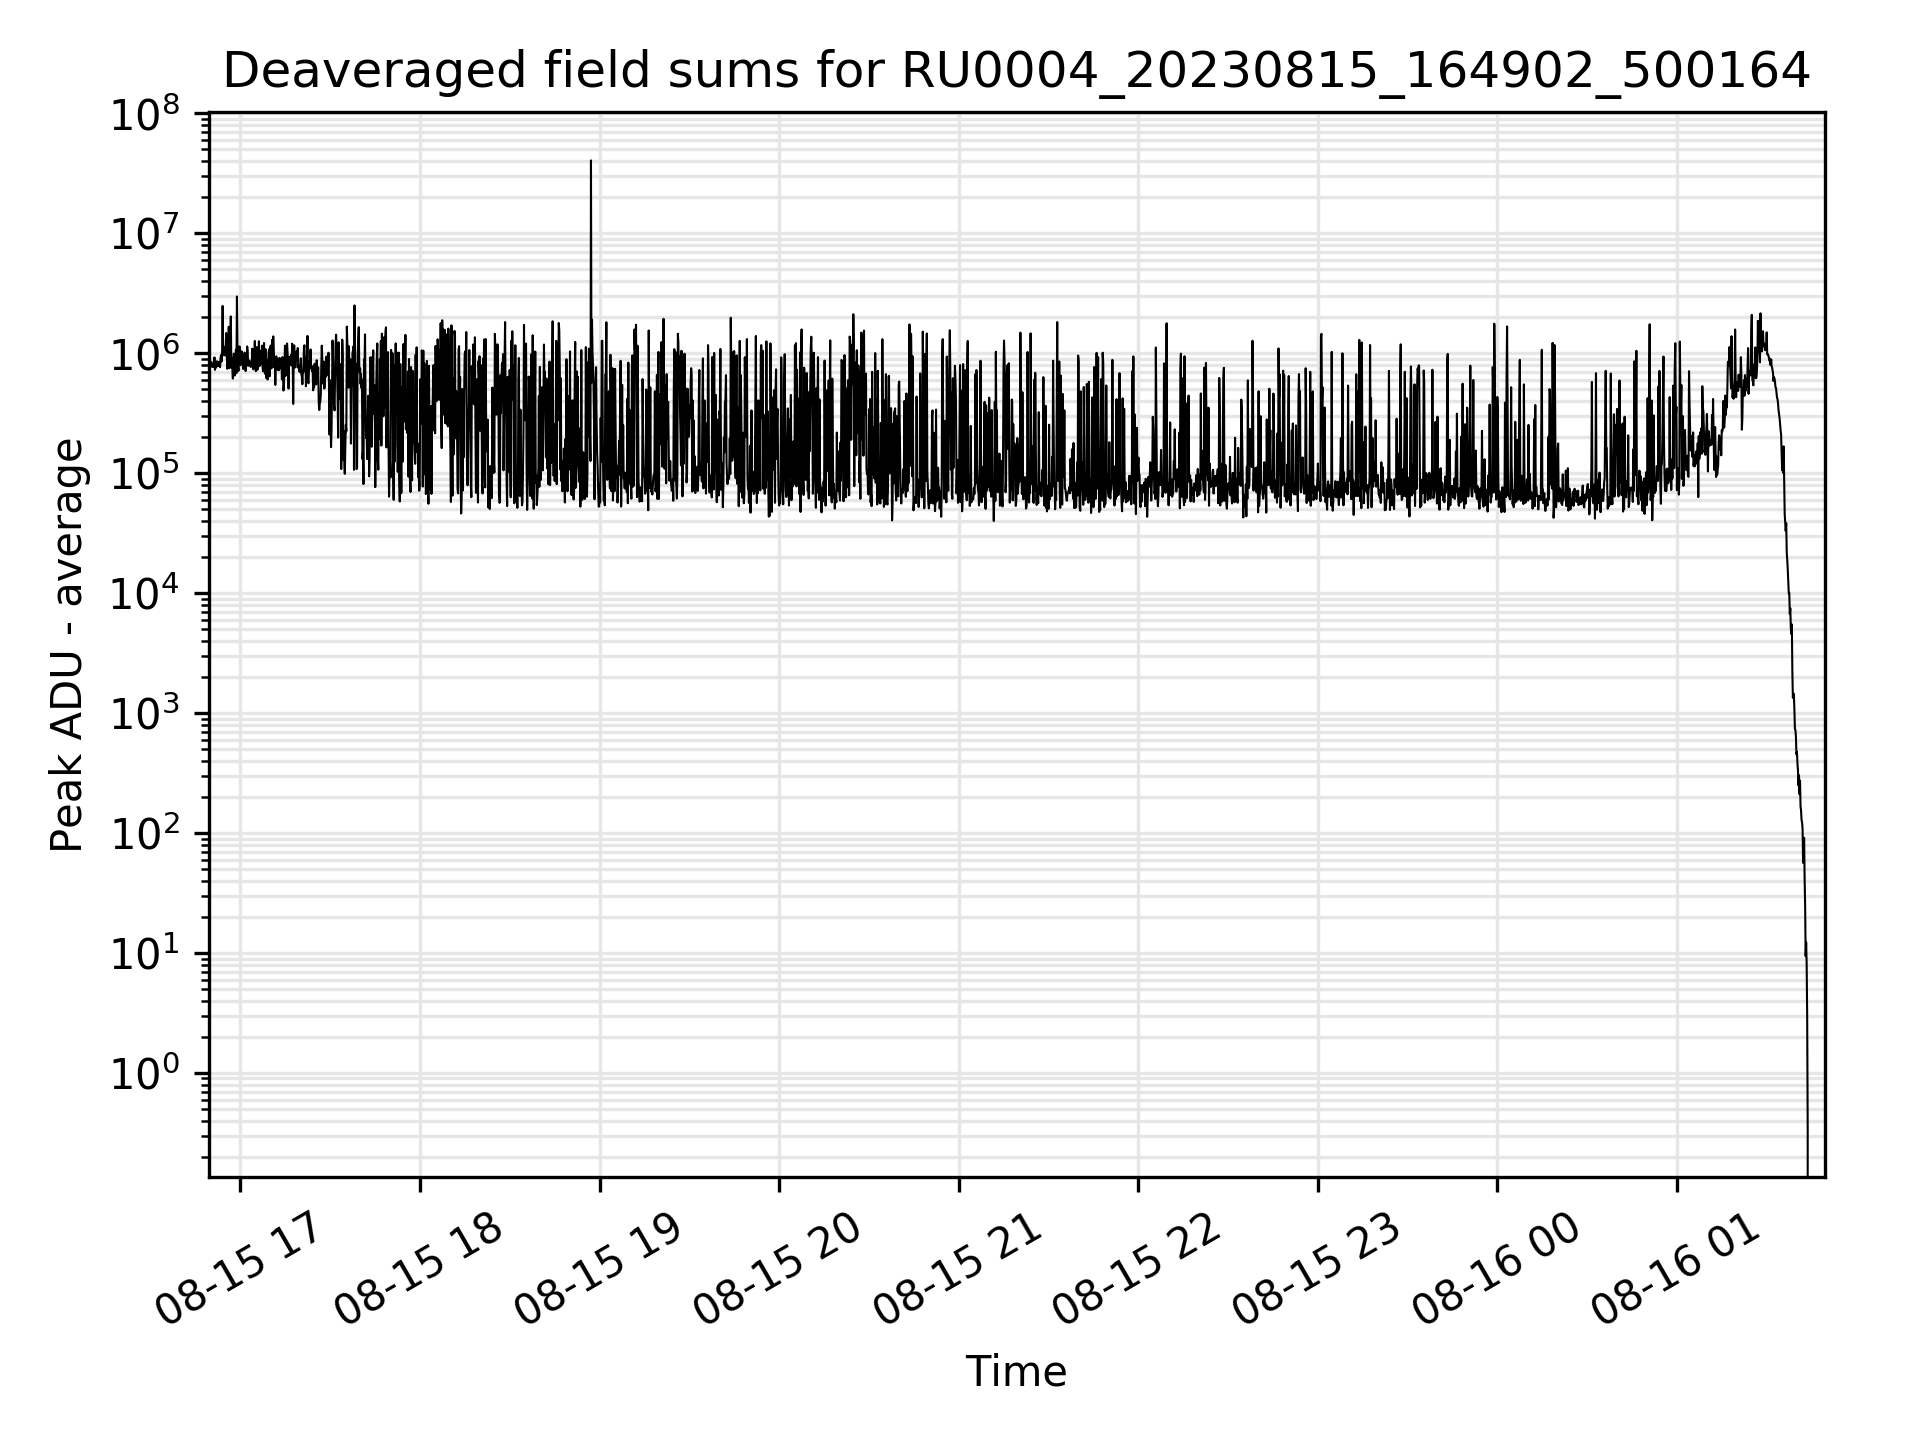Viewport: 1920px width, 1440px height.
Task: Click the tall spike peak near 08-15 19
Action: click(590, 162)
